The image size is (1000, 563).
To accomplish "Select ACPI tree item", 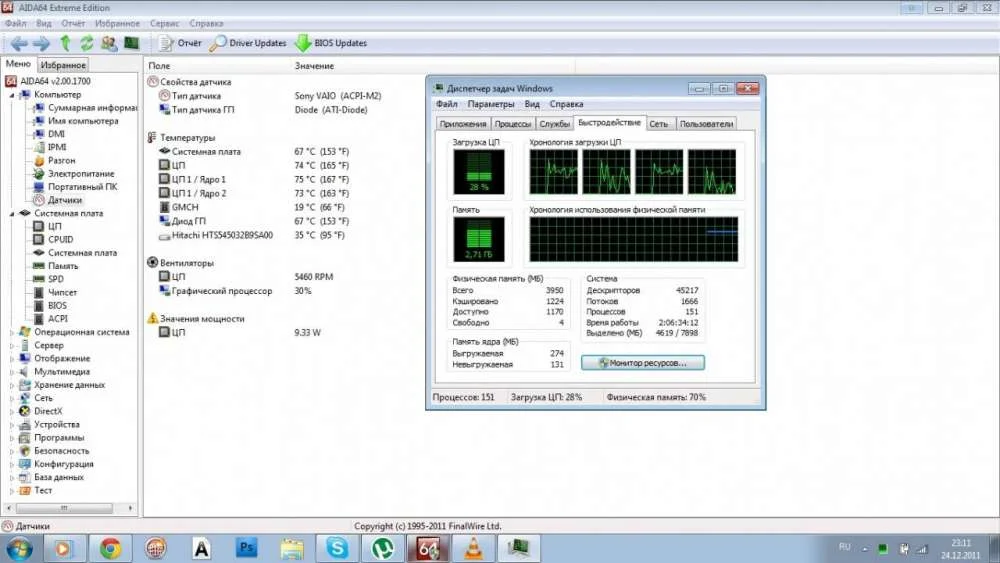I will pyautogui.click(x=50, y=319).
